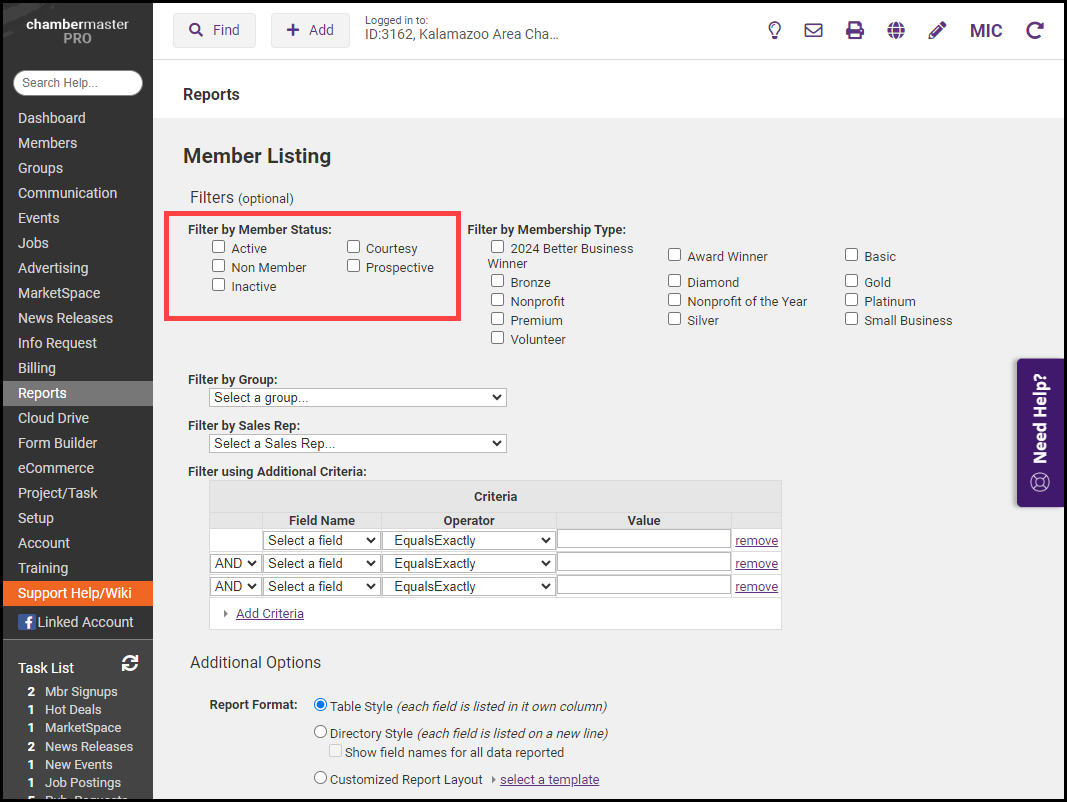The image size is (1067, 802).
Task: Open Members in the sidebar menu
Action: pos(47,143)
